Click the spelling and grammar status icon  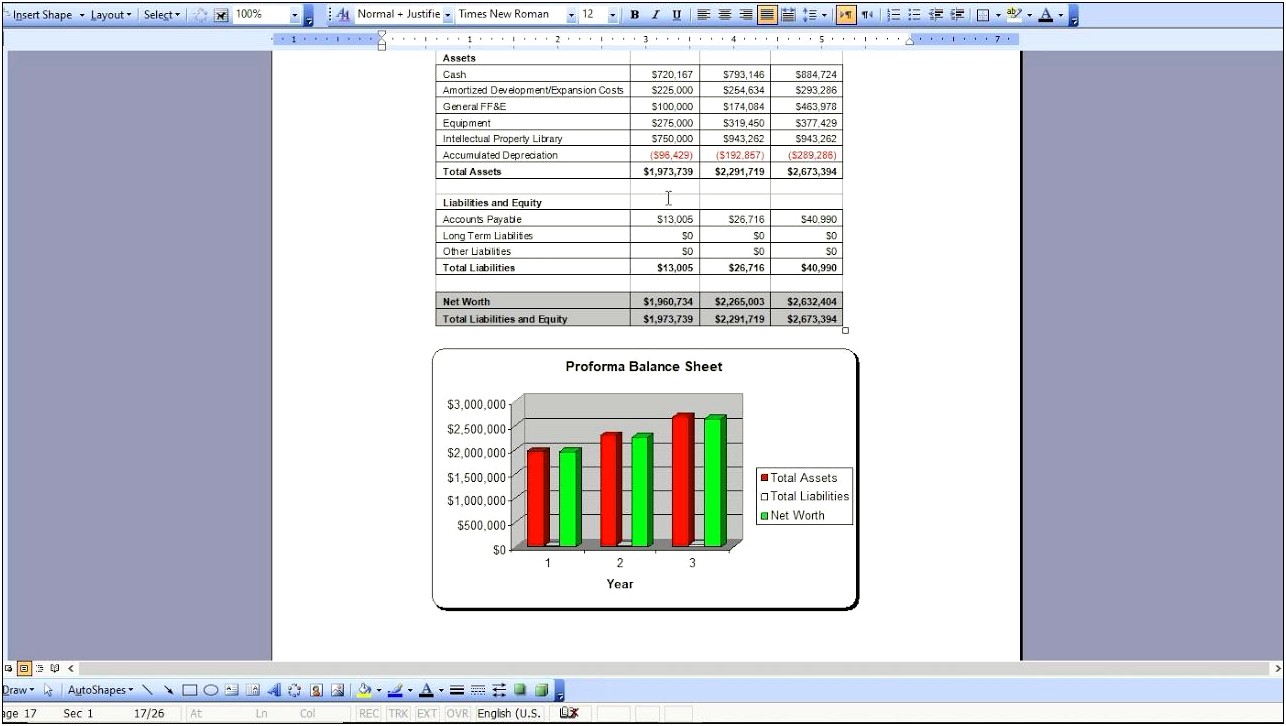coord(569,713)
